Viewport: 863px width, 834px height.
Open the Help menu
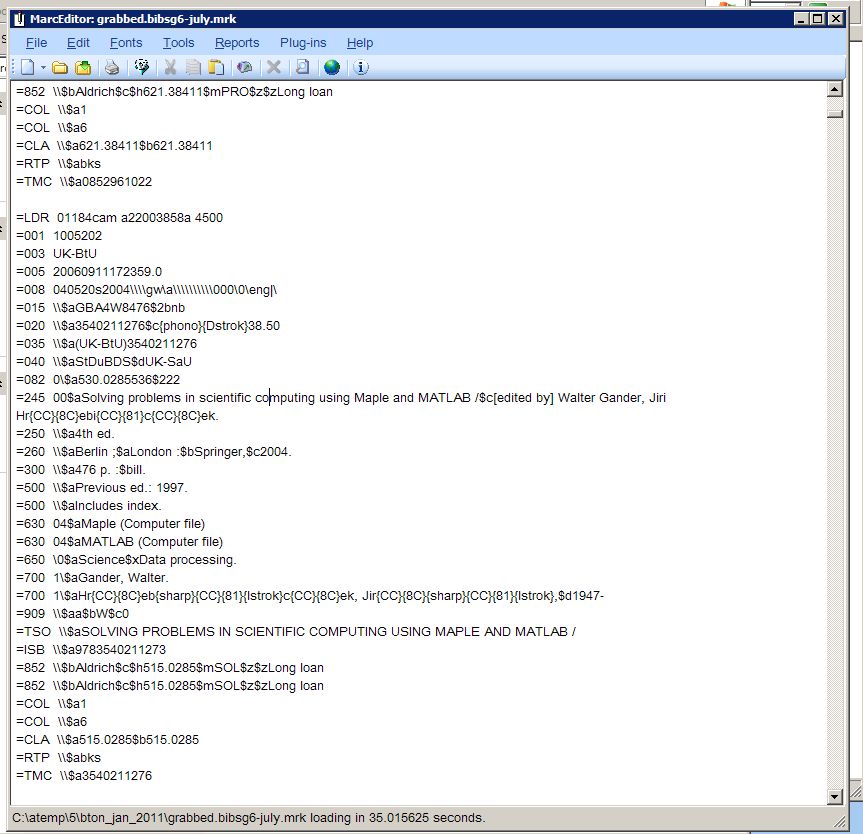pos(360,43)
